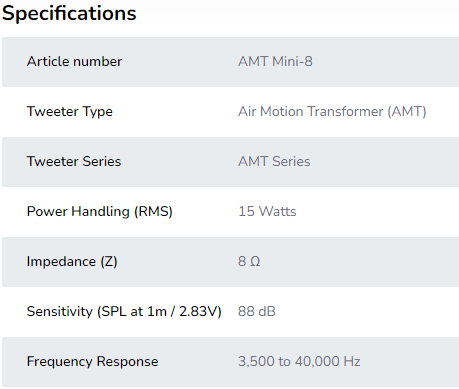
Task: Click the 3,500 to 40,000 Hz value
Action: pos(299,361)
